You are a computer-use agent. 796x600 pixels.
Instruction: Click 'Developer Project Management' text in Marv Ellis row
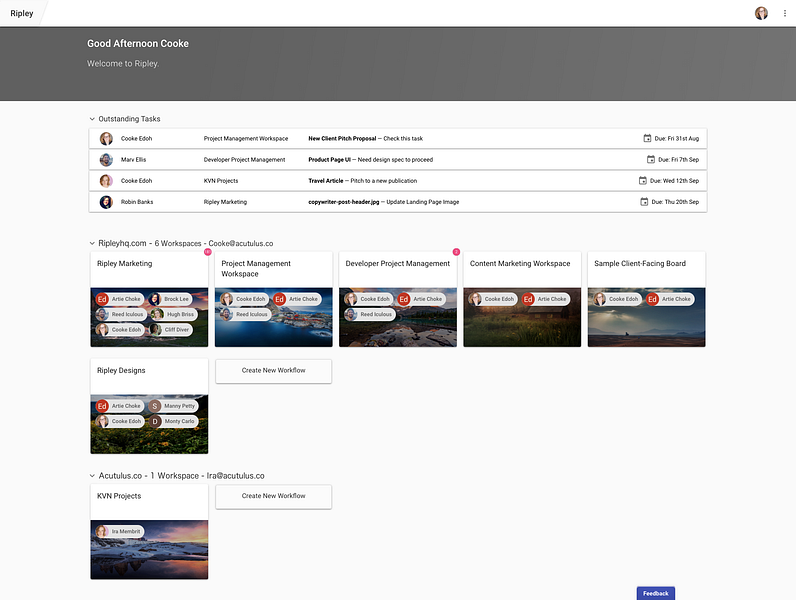click(x=244, y=160)
